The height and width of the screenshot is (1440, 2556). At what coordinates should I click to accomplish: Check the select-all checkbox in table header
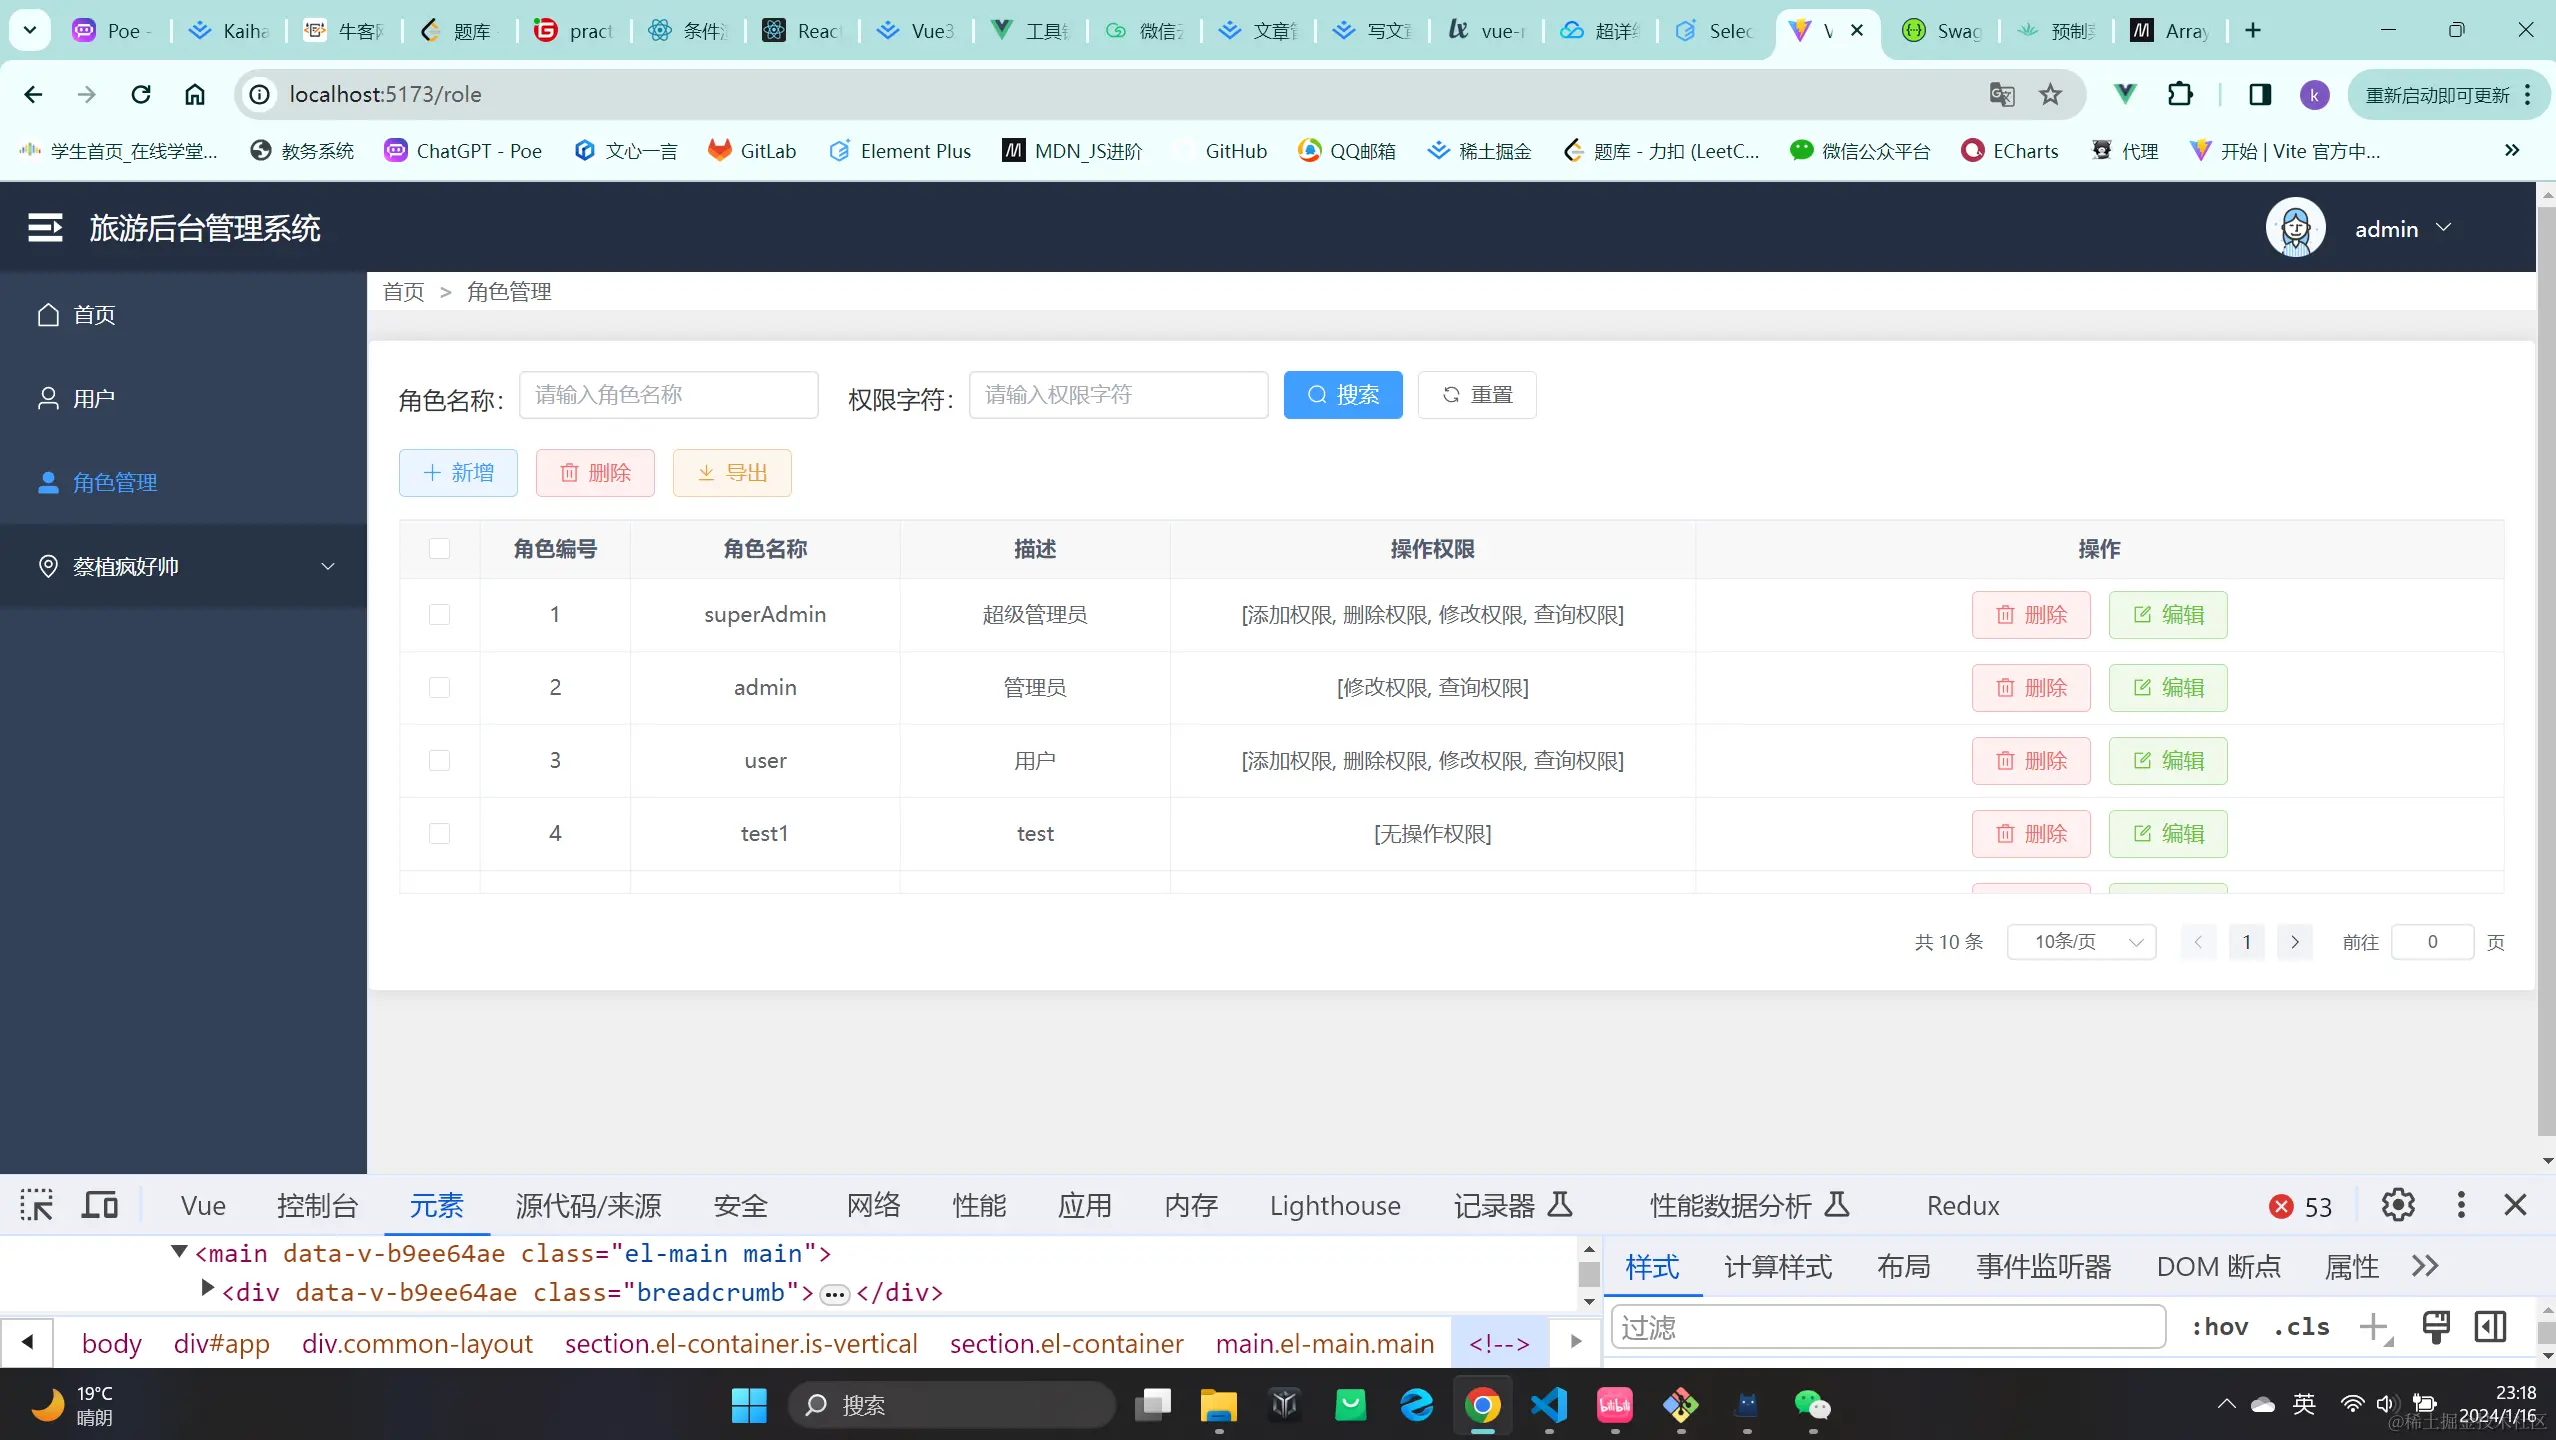(439, 549)
